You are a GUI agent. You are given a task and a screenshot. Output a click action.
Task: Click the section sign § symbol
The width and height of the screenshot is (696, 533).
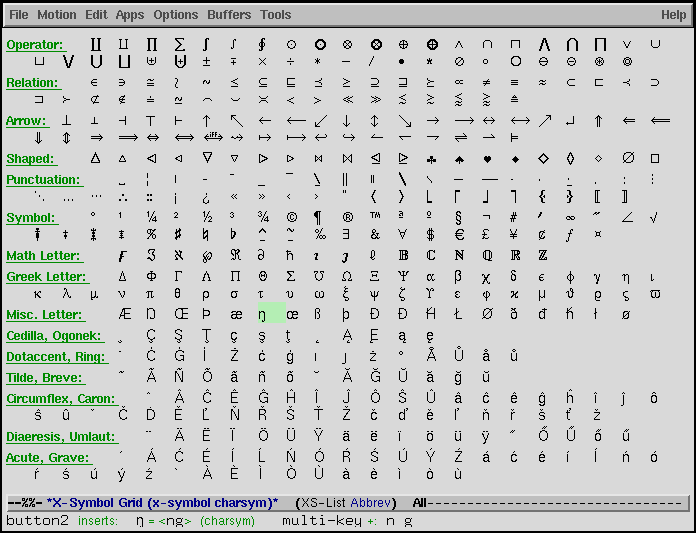coord(459,217)
